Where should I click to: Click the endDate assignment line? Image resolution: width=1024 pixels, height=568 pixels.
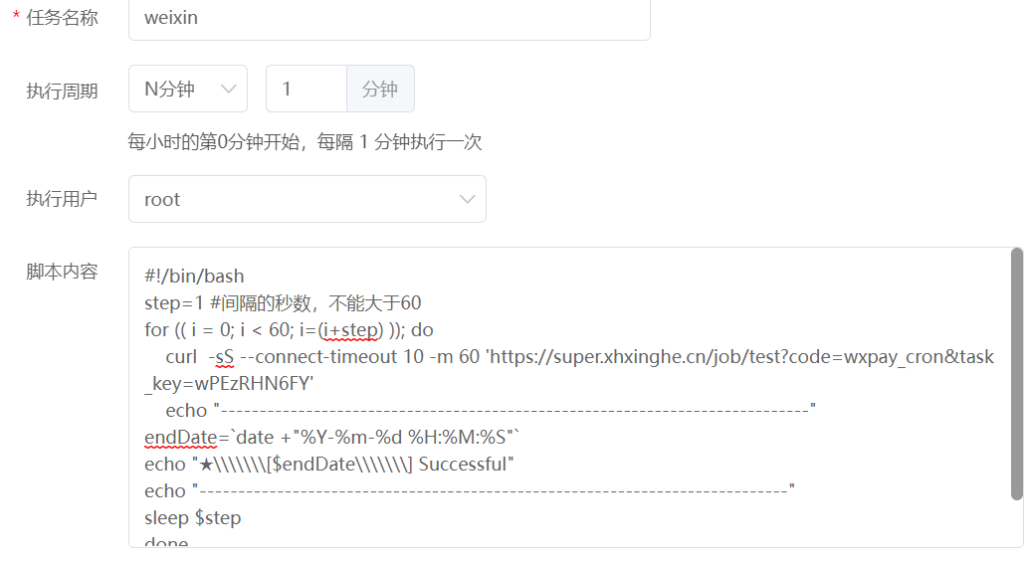[332, 437]
